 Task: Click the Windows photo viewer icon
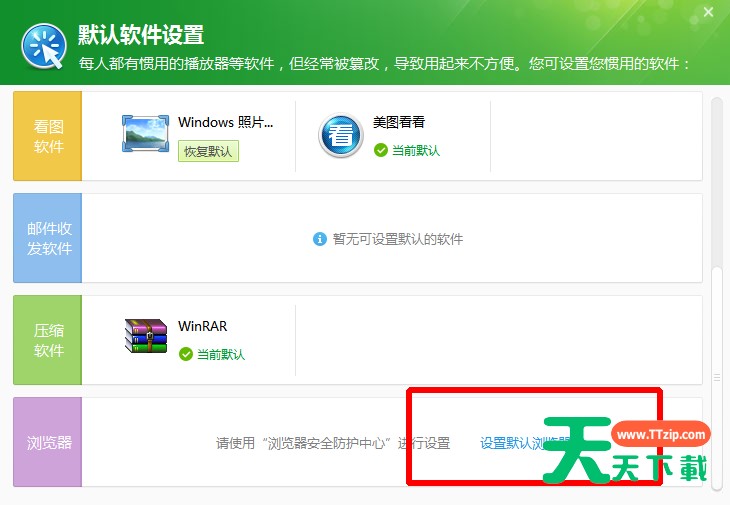coord(145,133)
